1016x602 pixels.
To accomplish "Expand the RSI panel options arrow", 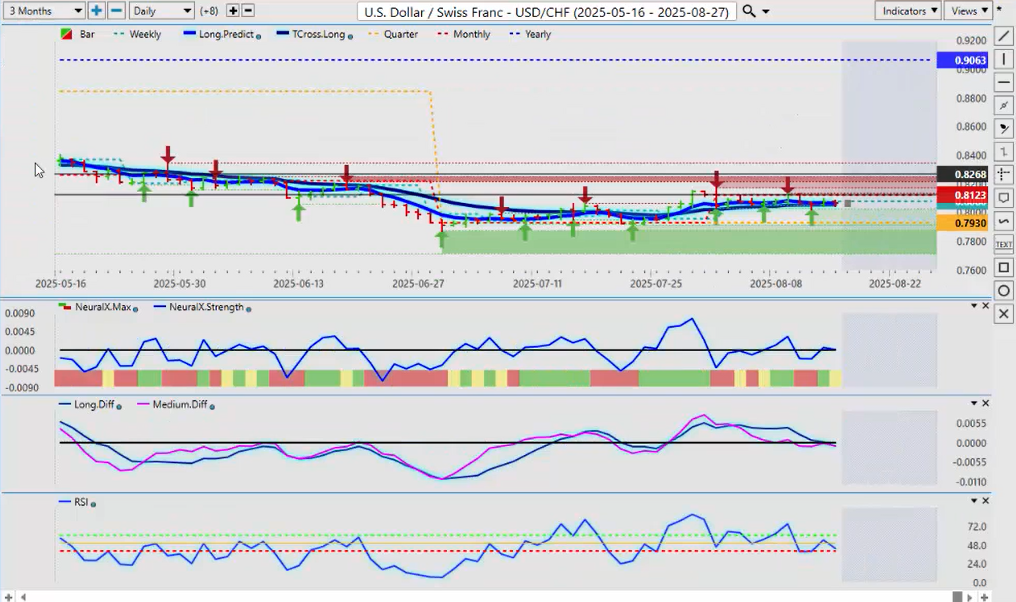I will [x=974, y=501].
